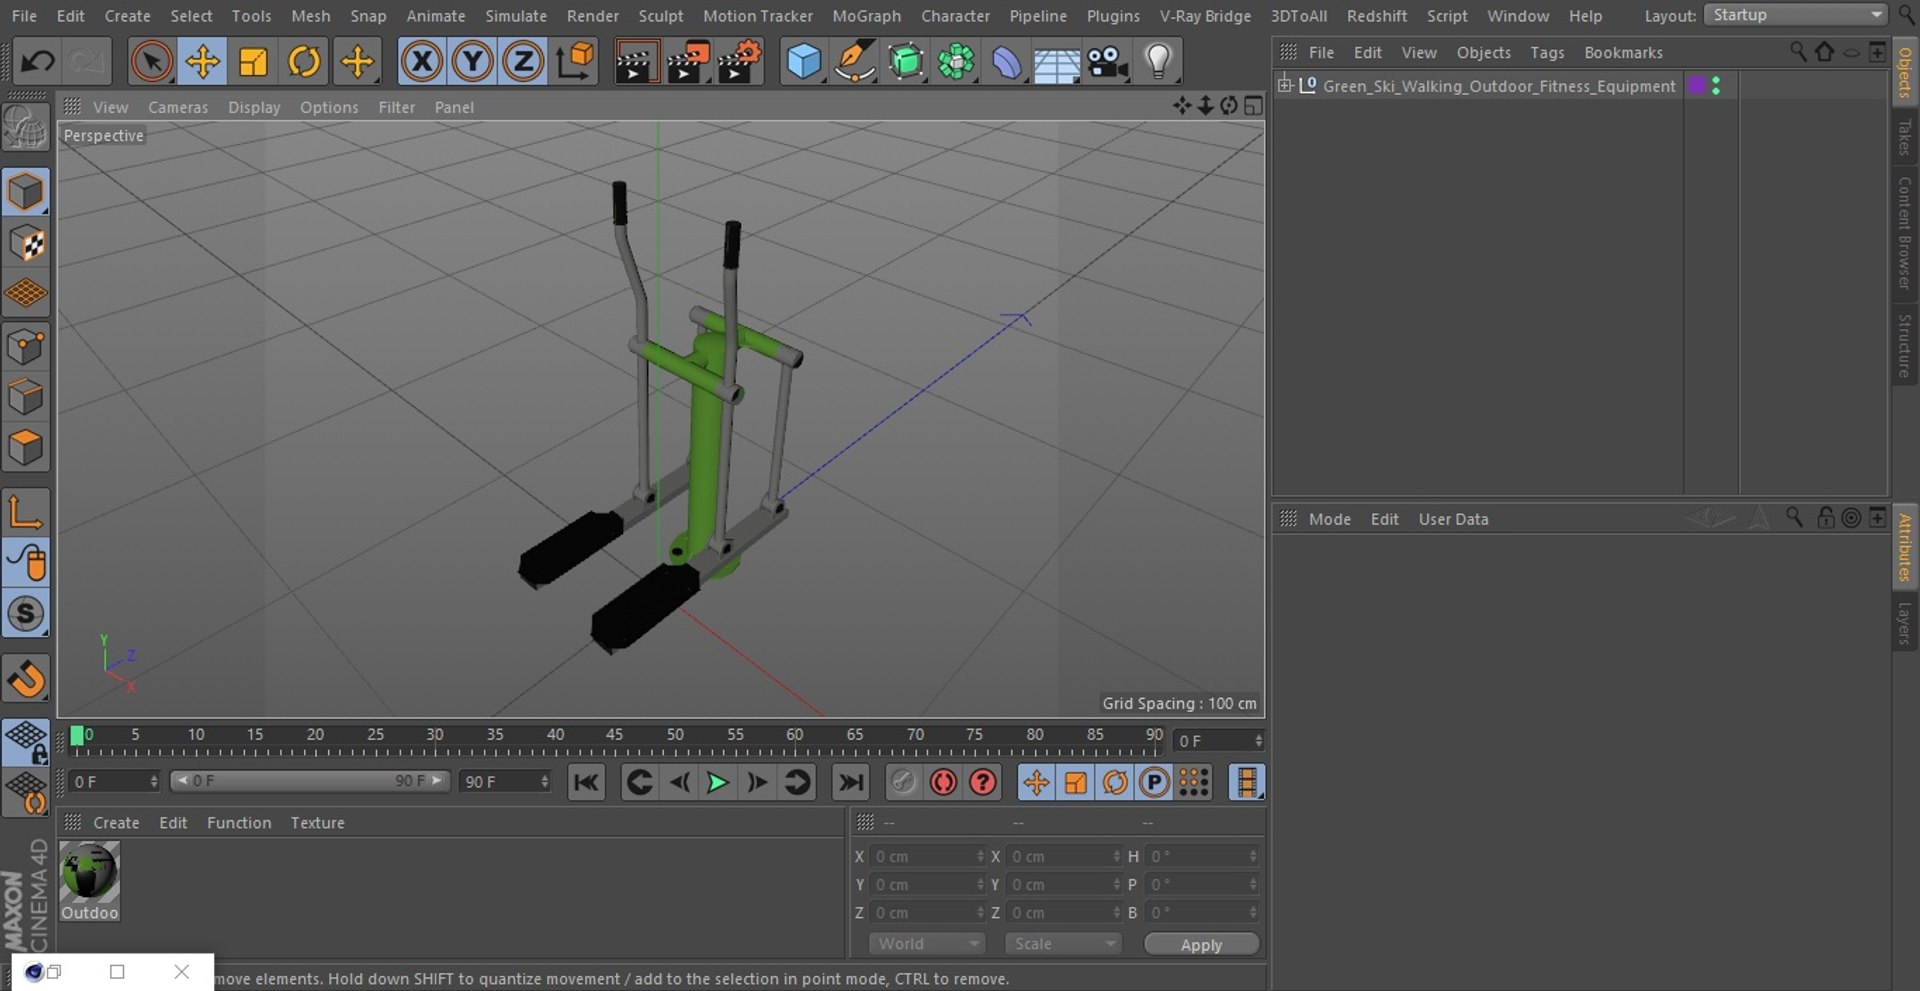Toggle autokeying button
Image resolution: width=1920 pixels, height=991 pixels.
(x=943, y=782)
